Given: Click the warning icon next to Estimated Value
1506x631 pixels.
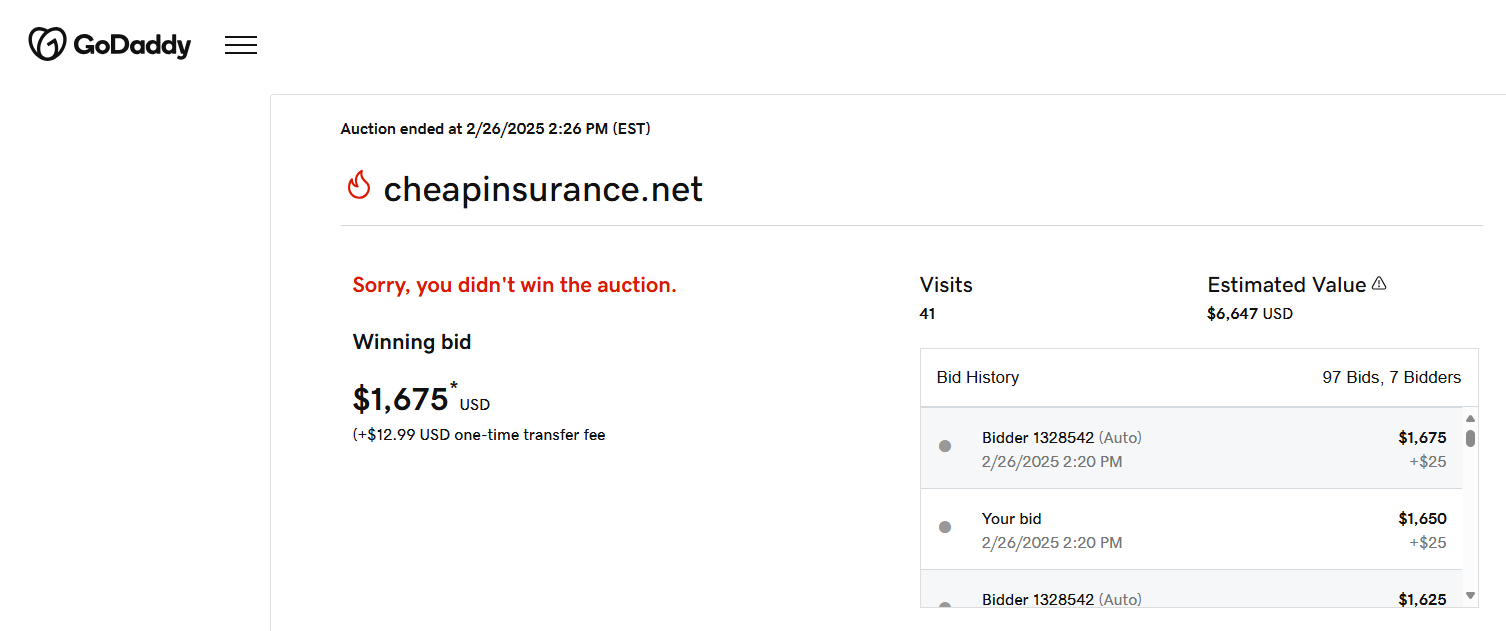Looking at the screenshot, I should 1379,284.
